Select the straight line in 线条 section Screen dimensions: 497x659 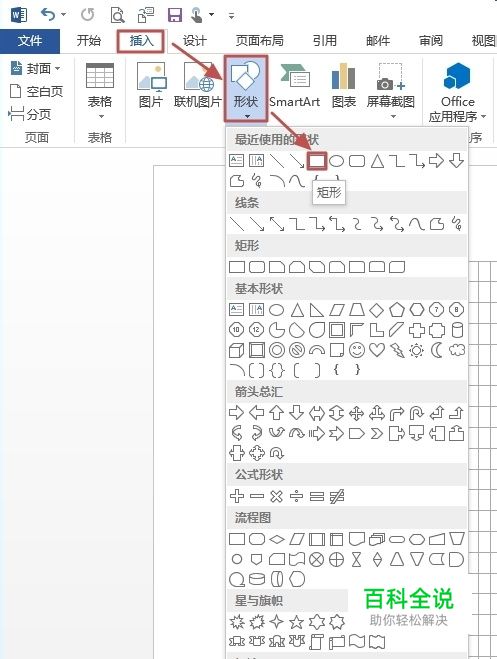(237, 224)
